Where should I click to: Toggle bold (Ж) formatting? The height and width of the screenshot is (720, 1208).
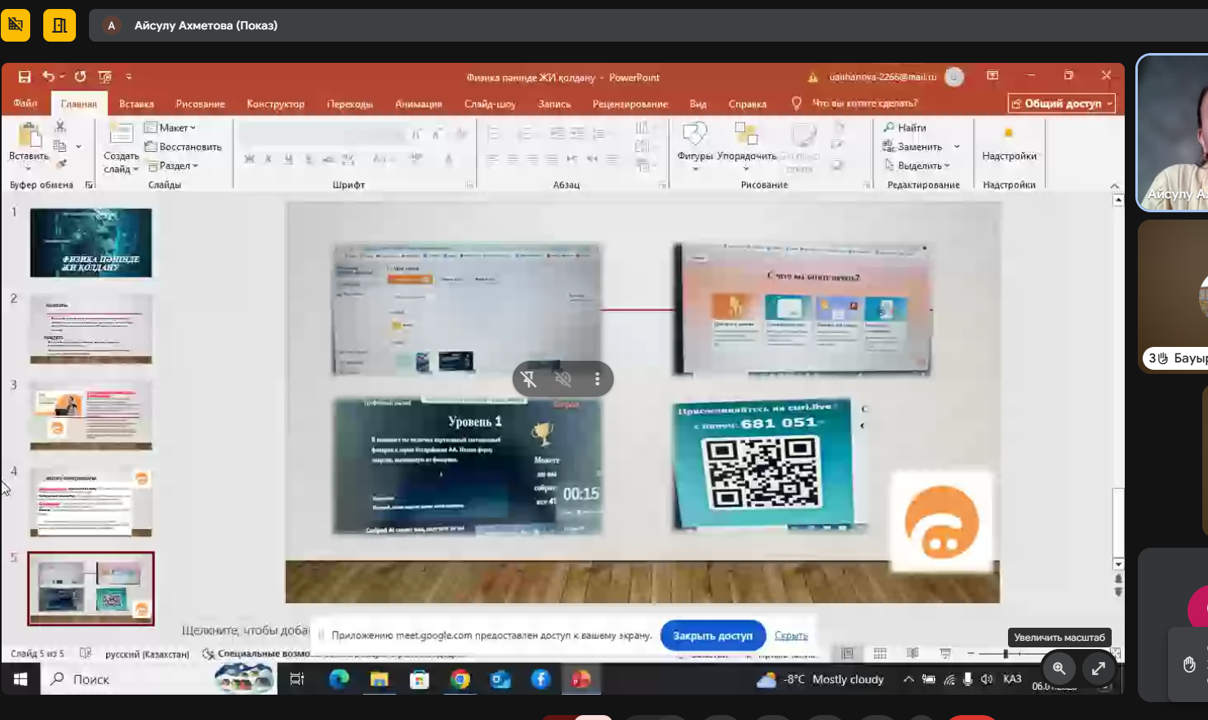tap(249, 159)
